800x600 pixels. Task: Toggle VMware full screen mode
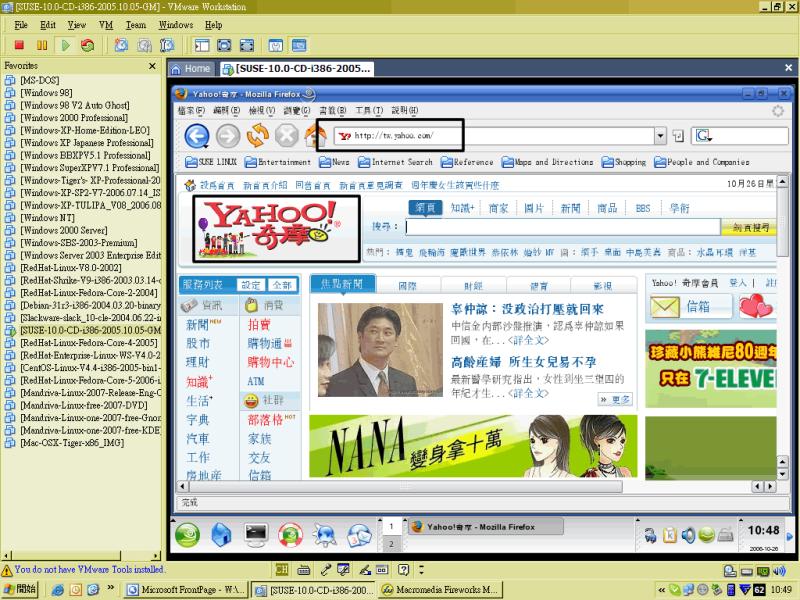(x=247, y=45)
